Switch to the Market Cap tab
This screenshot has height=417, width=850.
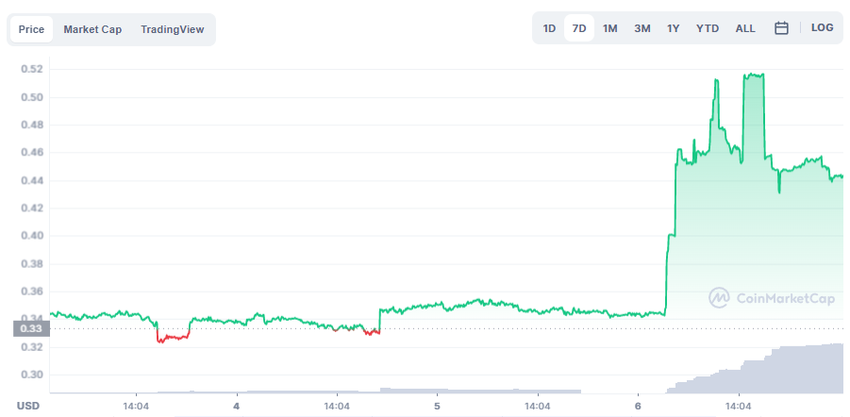pyautogui.click(x=93, y=29)
